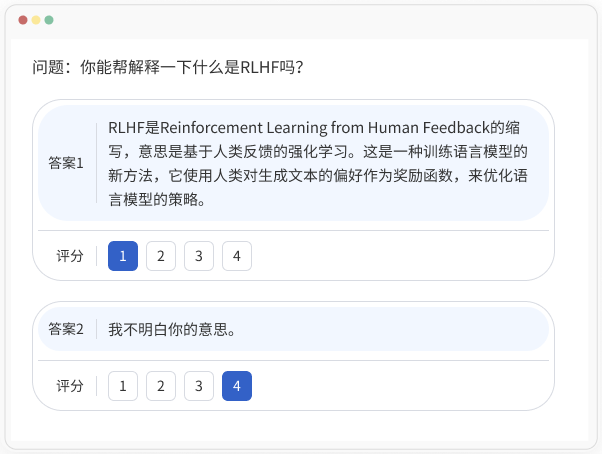This screenshot has width=602, height=454.
Task: Choose score 2 for answer 2
Action: point(161,386)
